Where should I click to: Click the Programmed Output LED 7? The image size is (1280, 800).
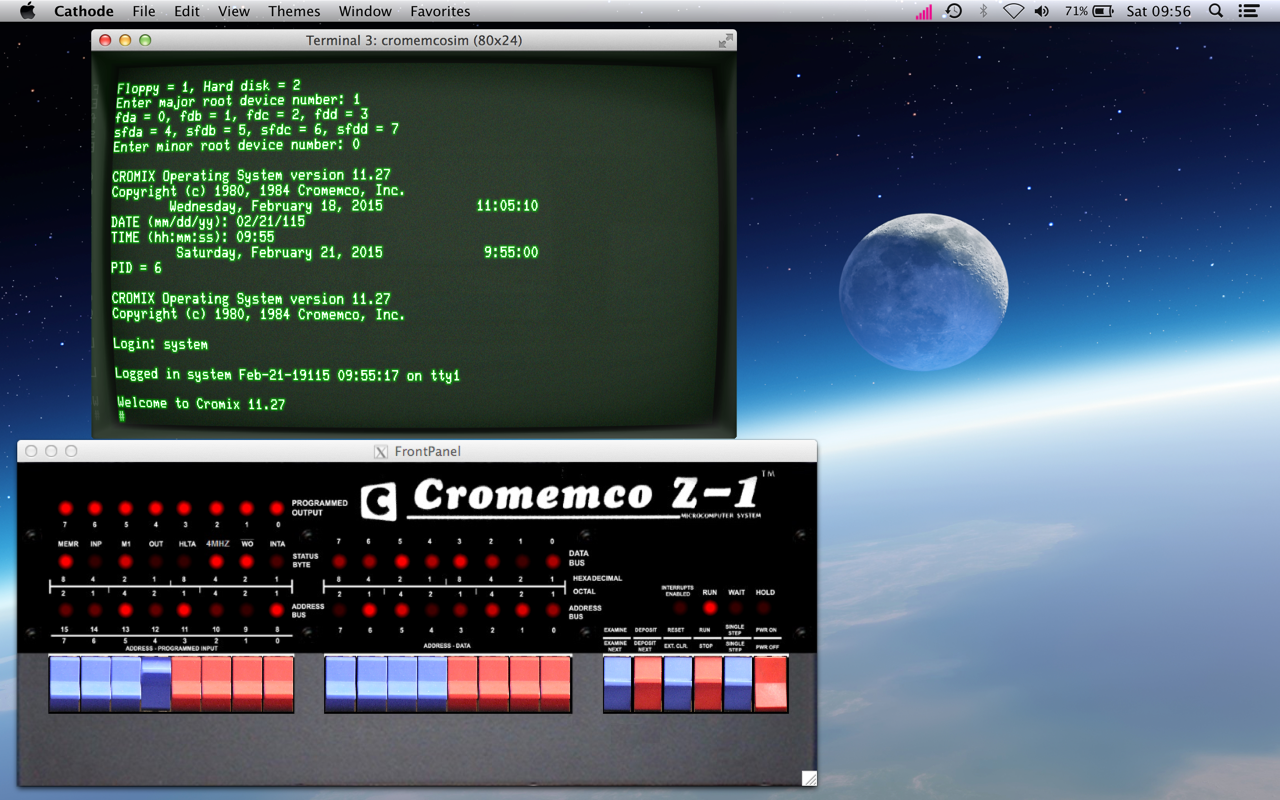coord(66,509)
